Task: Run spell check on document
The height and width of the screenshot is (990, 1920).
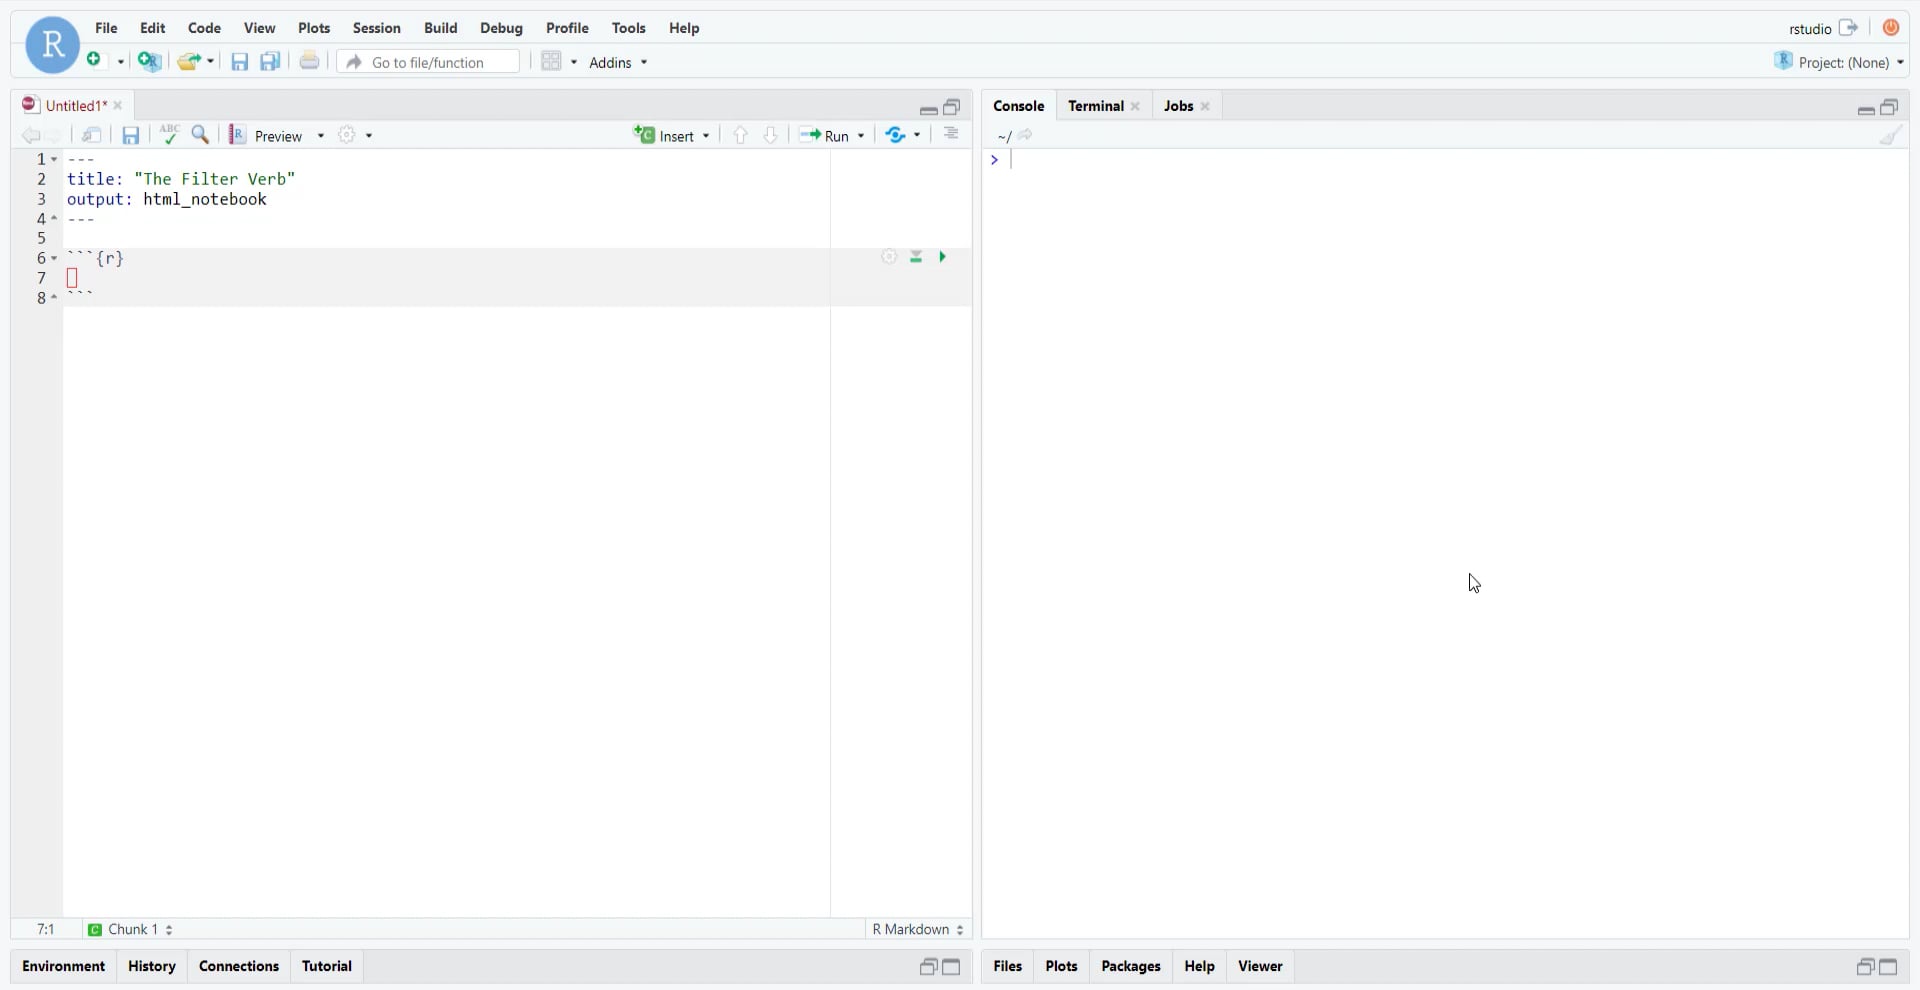Action: tap(170, 134)
